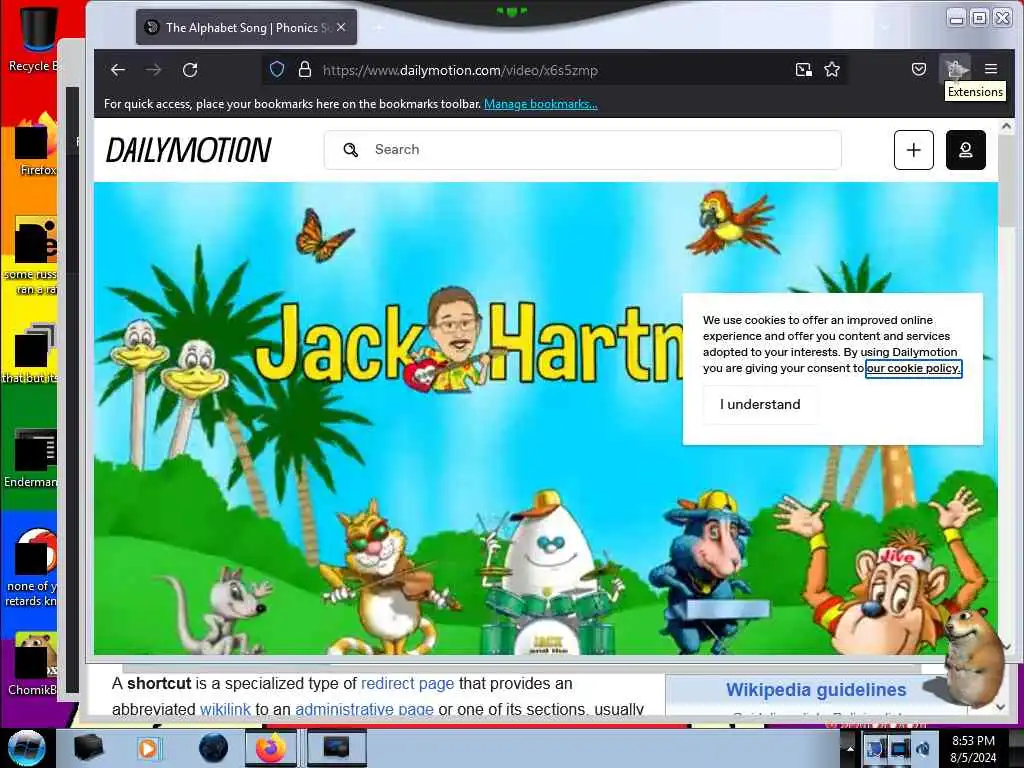Open administrative page link in Wikipedia window
This screenshot has width=1024, height=768.
[x=364, y=709]
